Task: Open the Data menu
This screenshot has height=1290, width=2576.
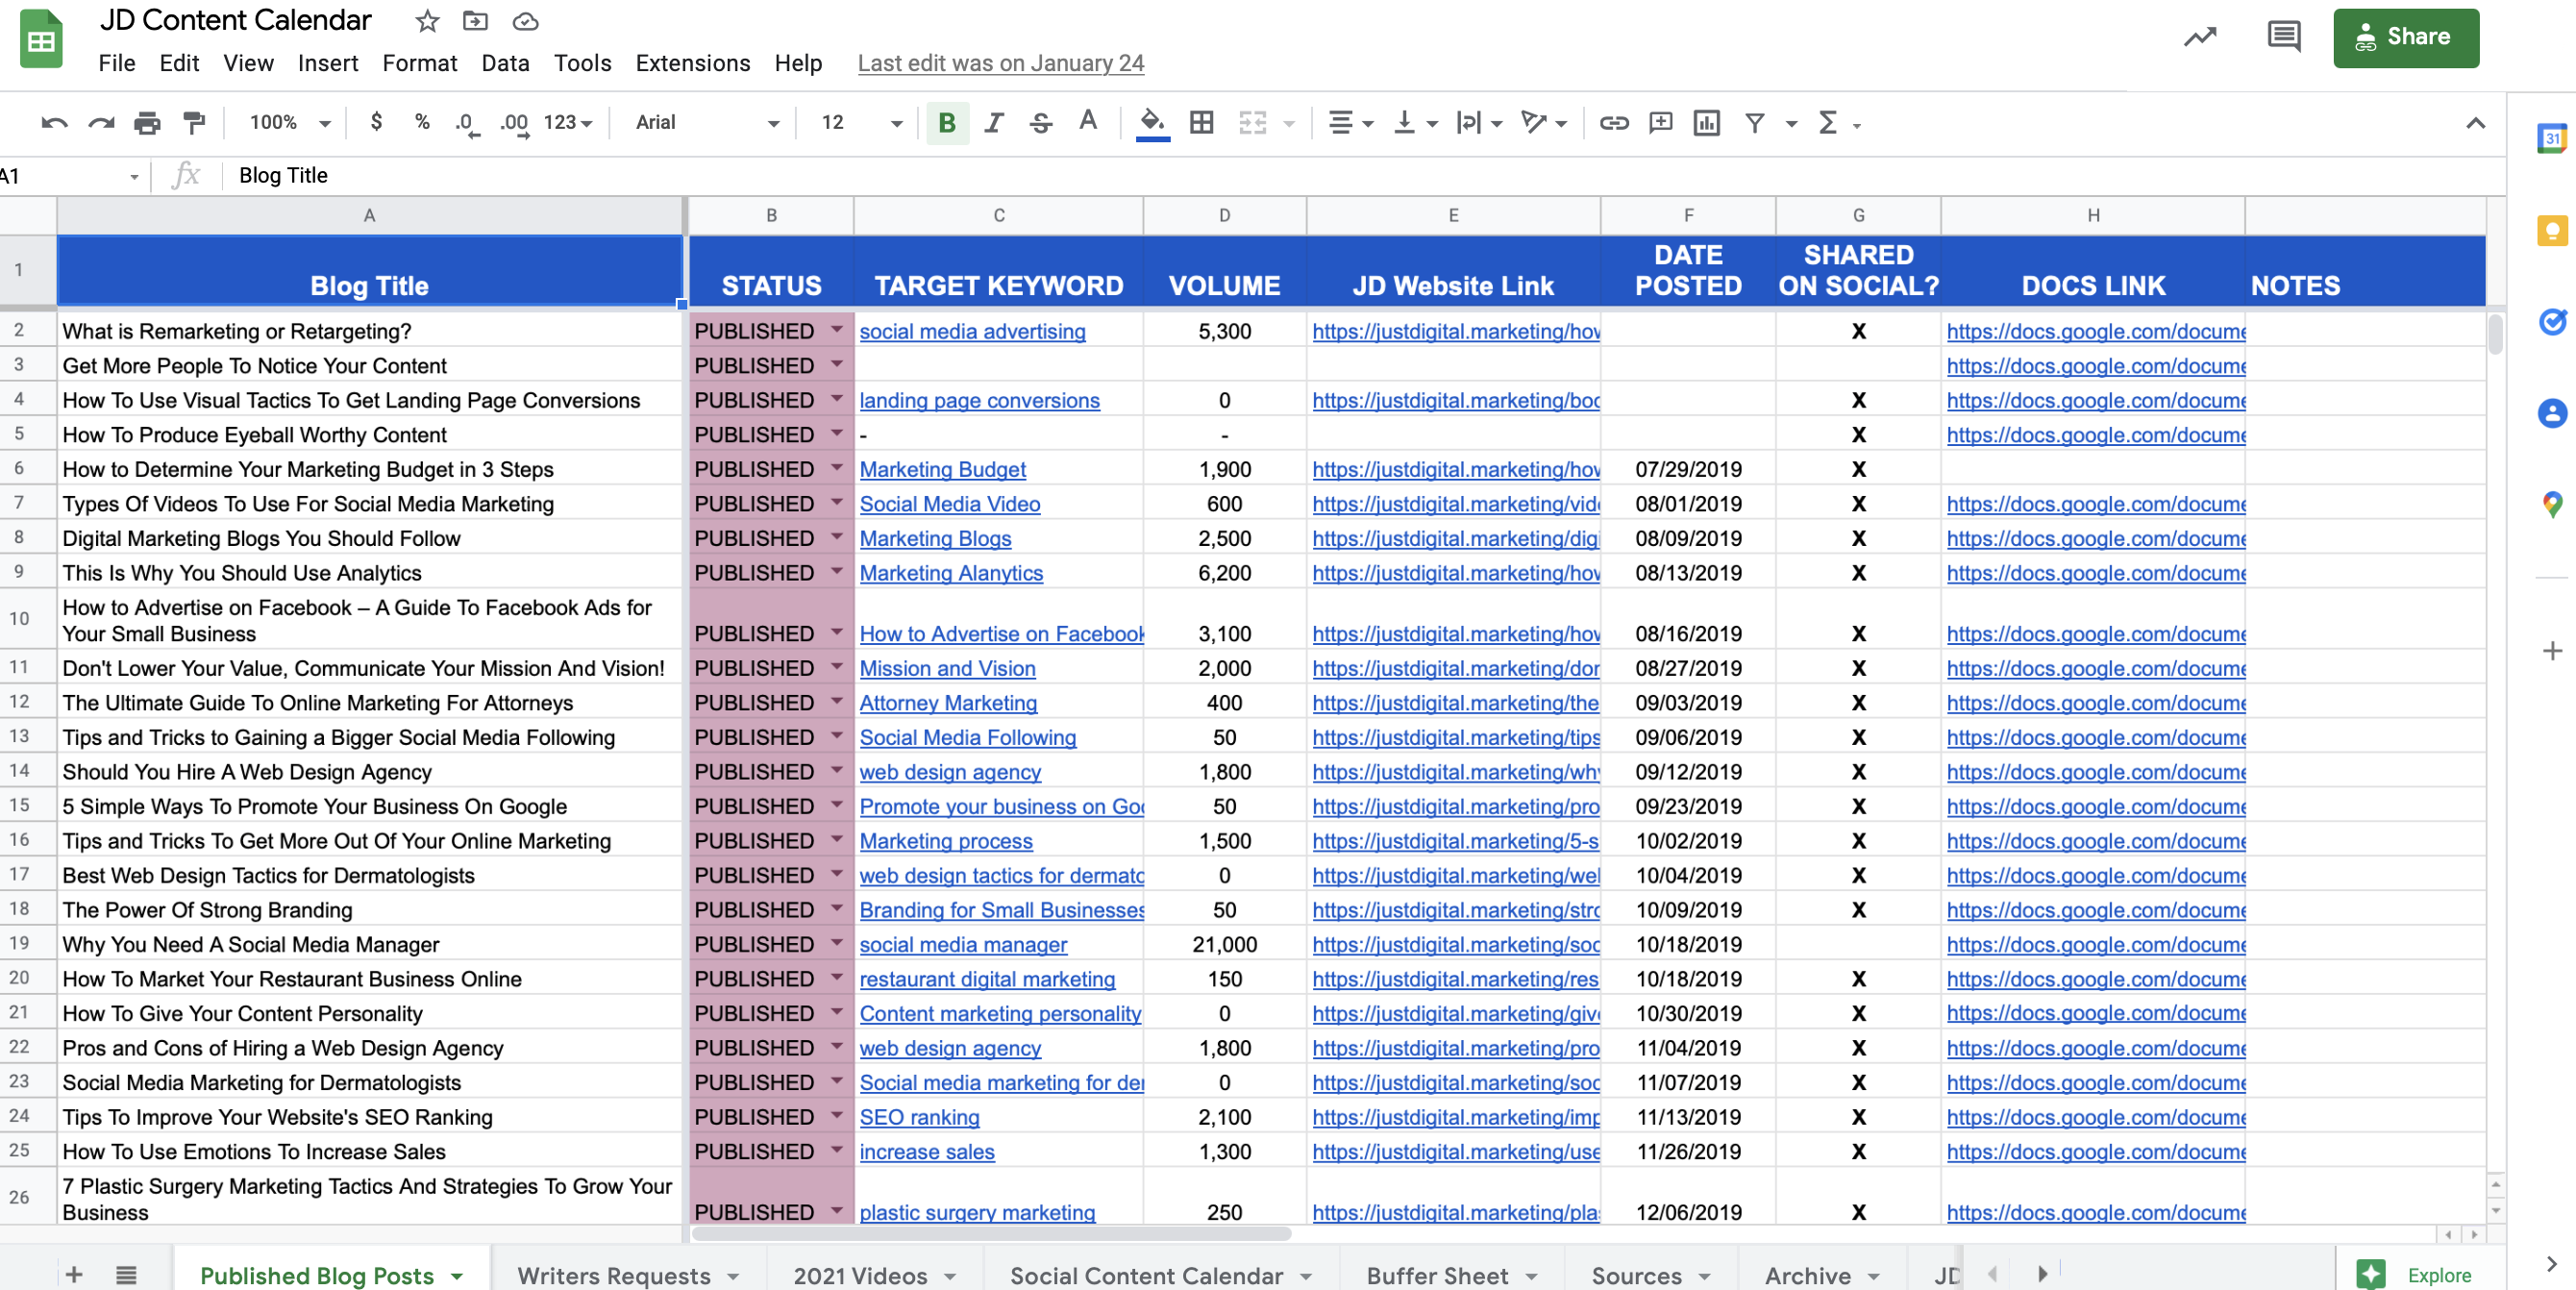Action: coord(505,63)
